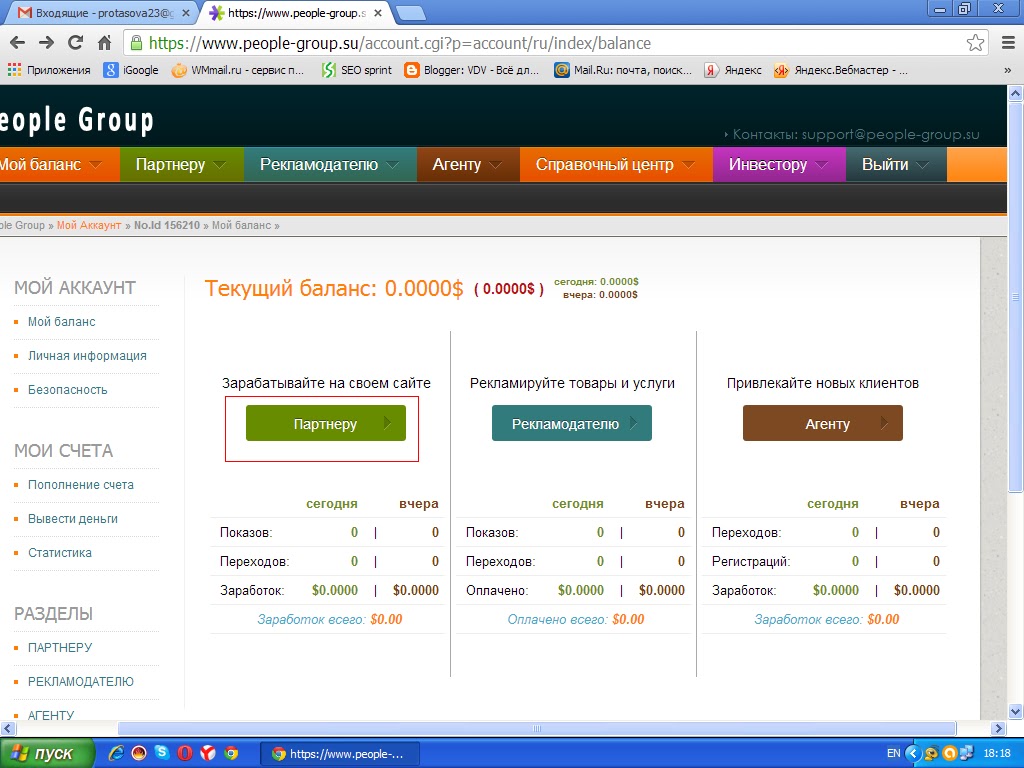Click the vertical scrollbar down arrow
The height and width of the screenshot is (768, 1024).
pos(1016,712)
